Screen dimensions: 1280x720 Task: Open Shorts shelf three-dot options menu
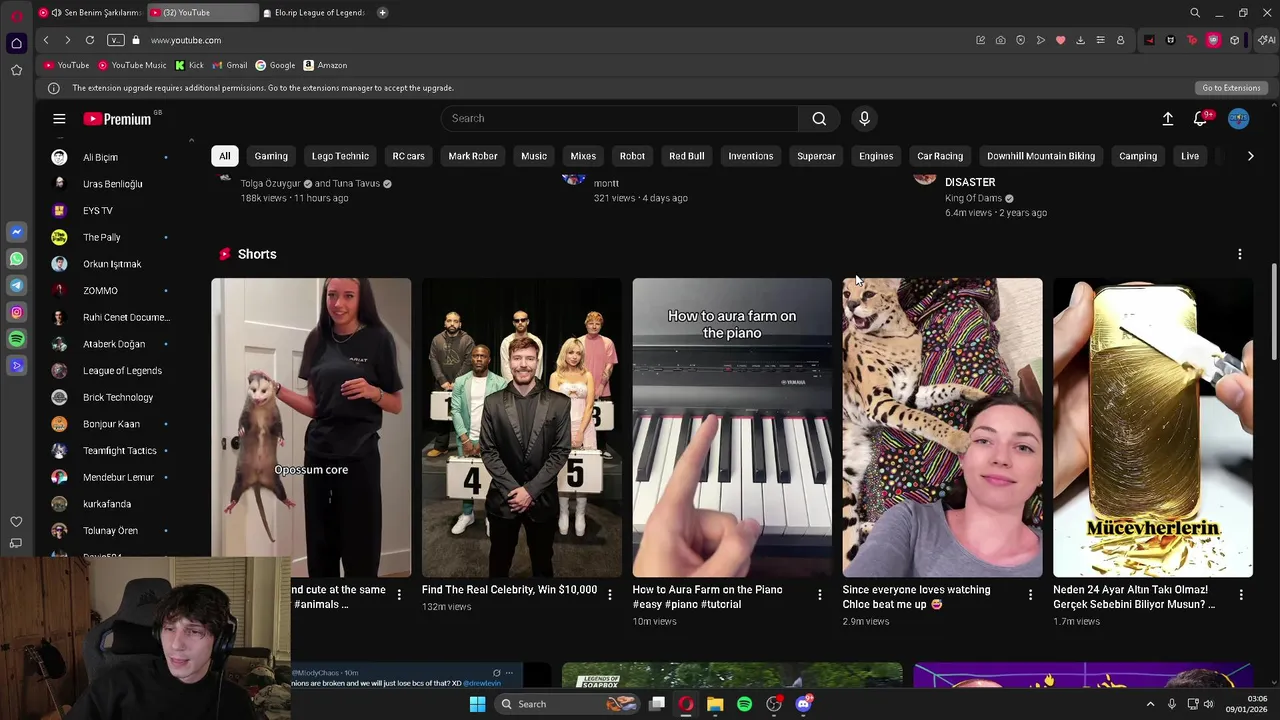click(x=1240, y=254)
